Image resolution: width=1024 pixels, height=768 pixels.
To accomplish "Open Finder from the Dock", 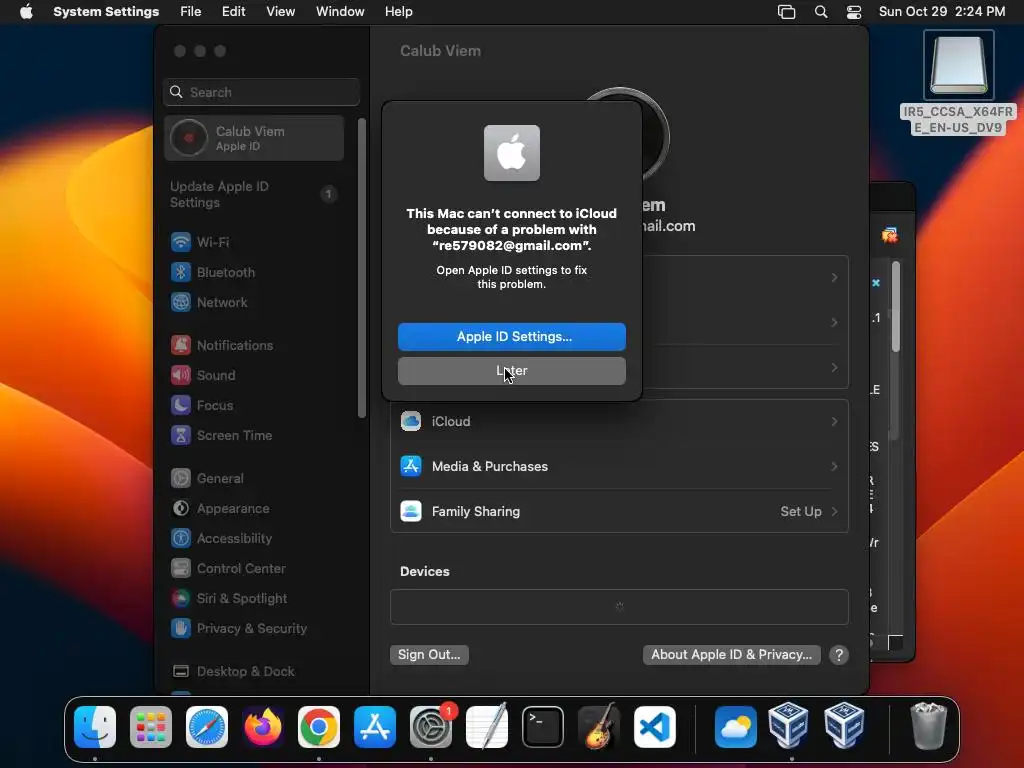I will pos(95,727).
